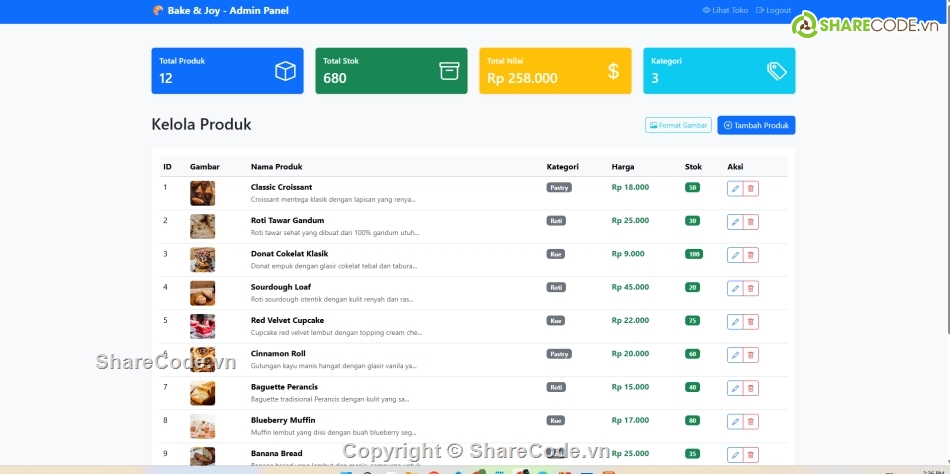
Task: Click the Total Stok green card
Action: (391, 71)
